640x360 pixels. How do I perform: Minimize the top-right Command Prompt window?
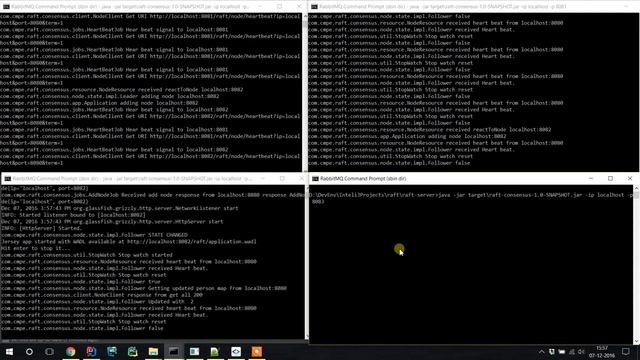pos(626,7)
